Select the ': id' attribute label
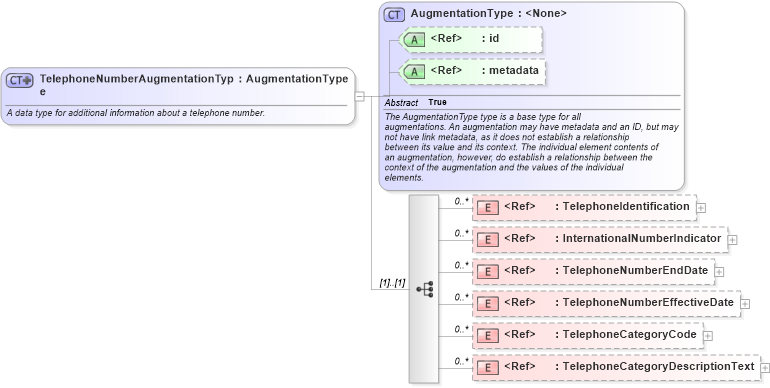The height and width of the screenshot is (388, 770). [490, 38]
